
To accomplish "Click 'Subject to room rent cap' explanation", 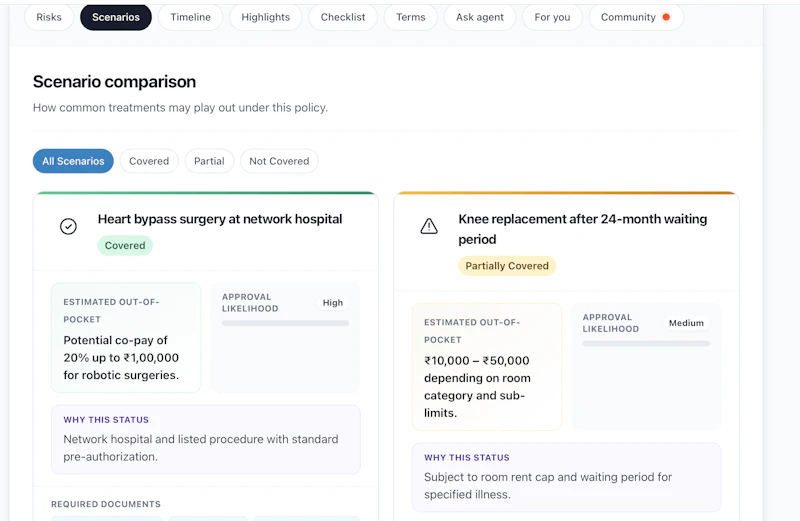I will (548, 486).
